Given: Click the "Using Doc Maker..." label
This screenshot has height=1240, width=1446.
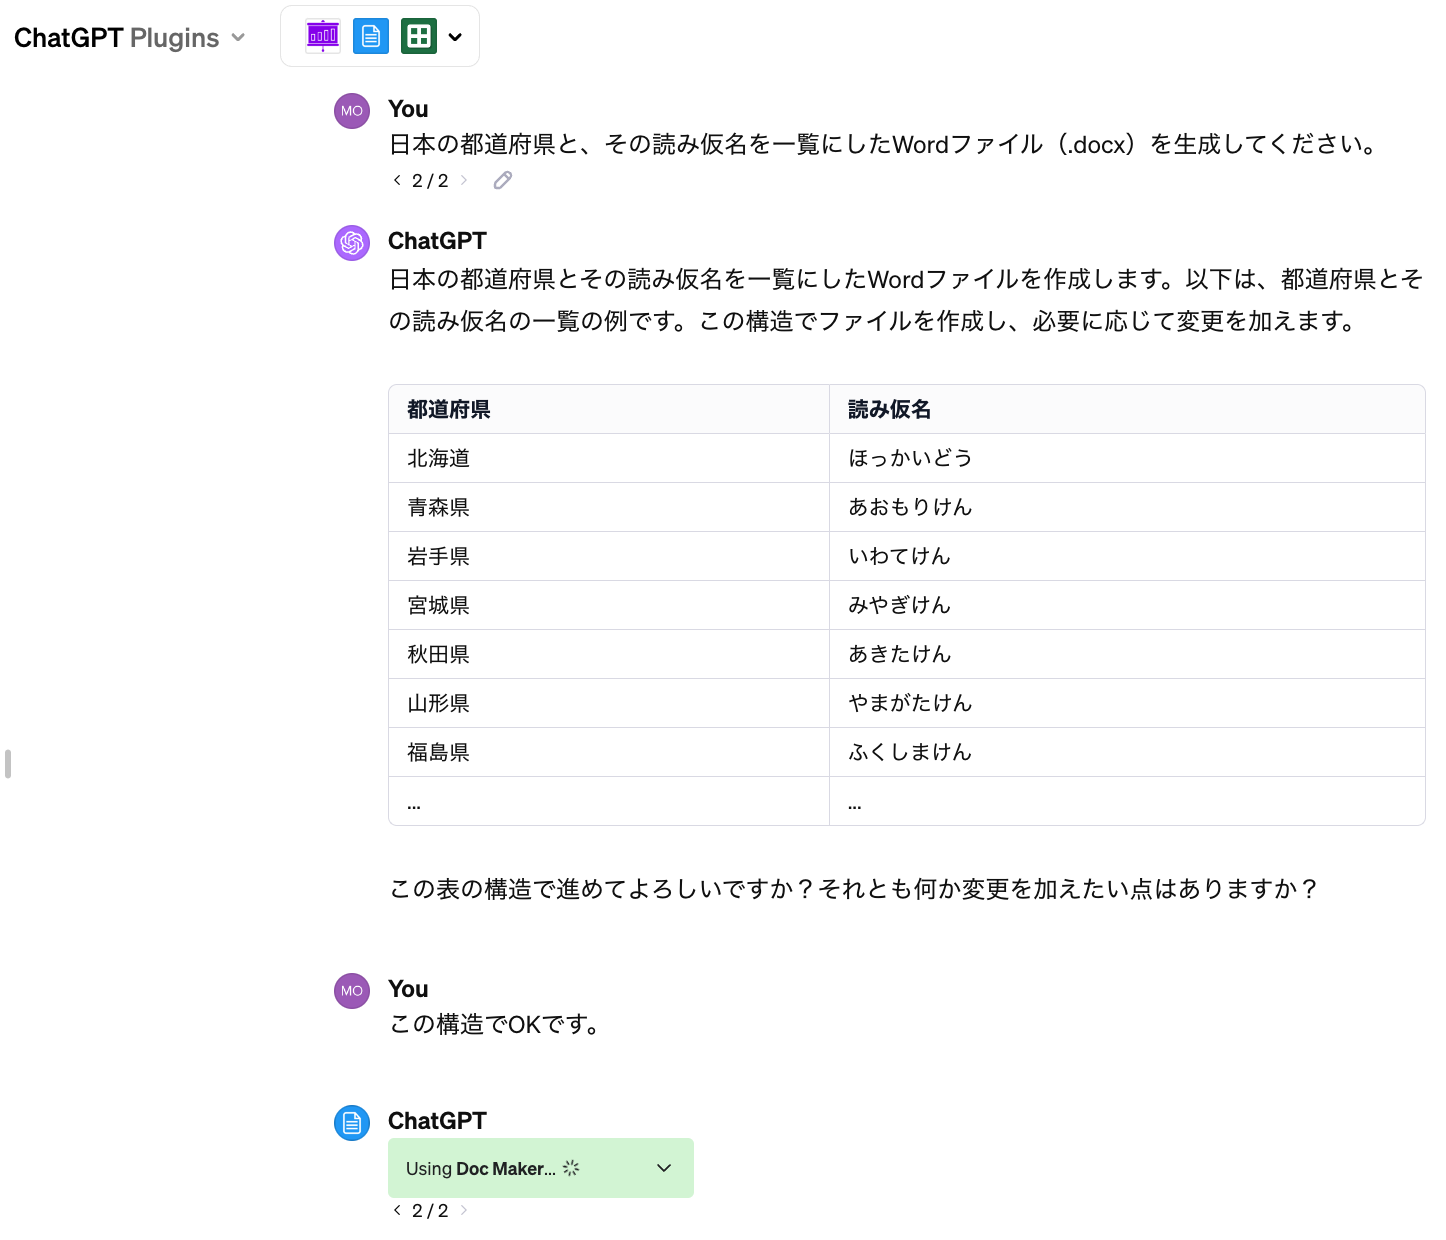Looking at the screenshot, I should point(480,1168).
